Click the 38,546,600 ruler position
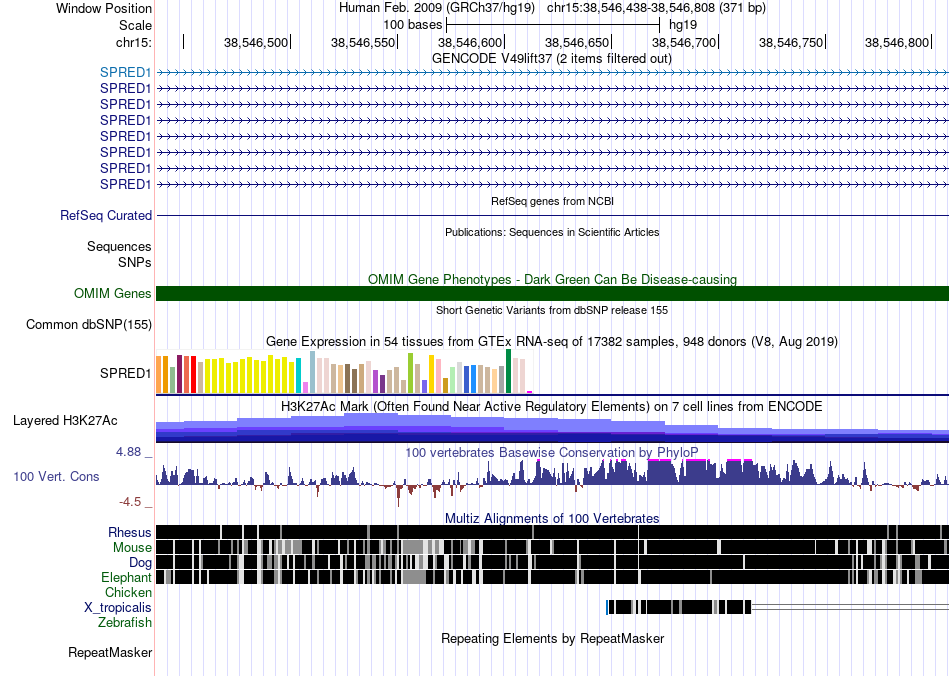Viewport: 950px width, 676px height. 470,42
